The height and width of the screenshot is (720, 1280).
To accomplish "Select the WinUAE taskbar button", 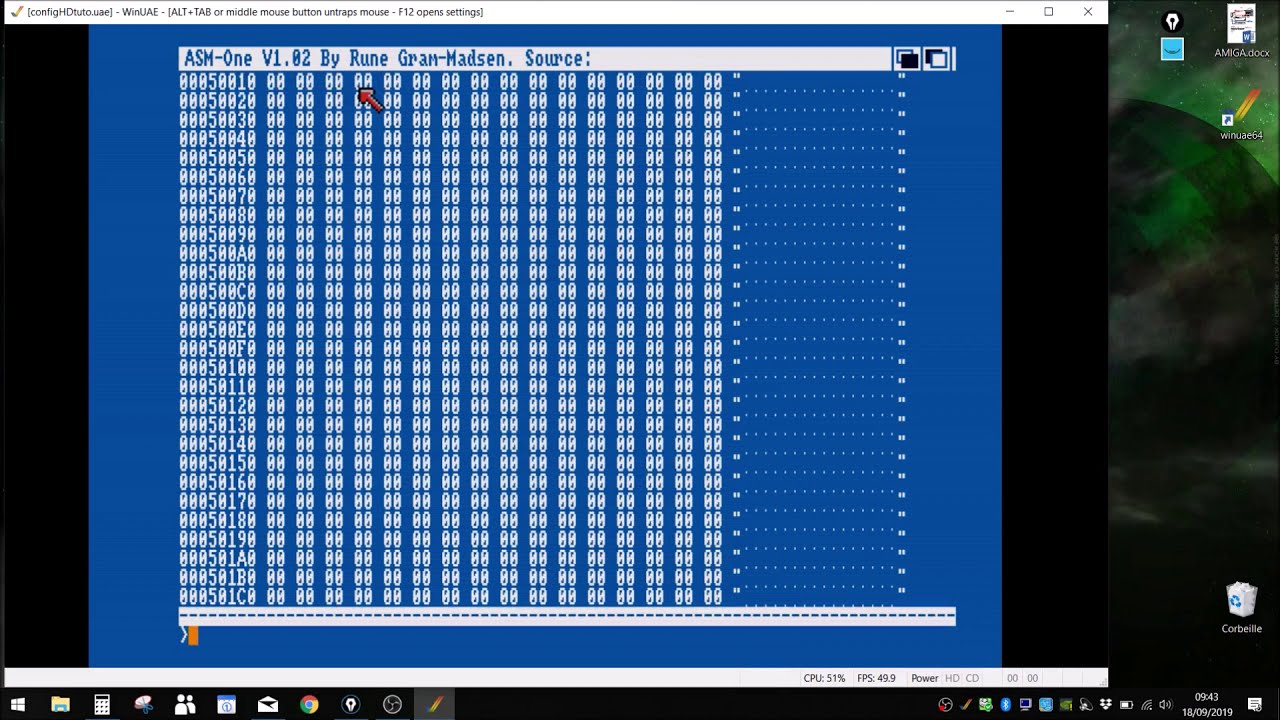I will 434,705.
